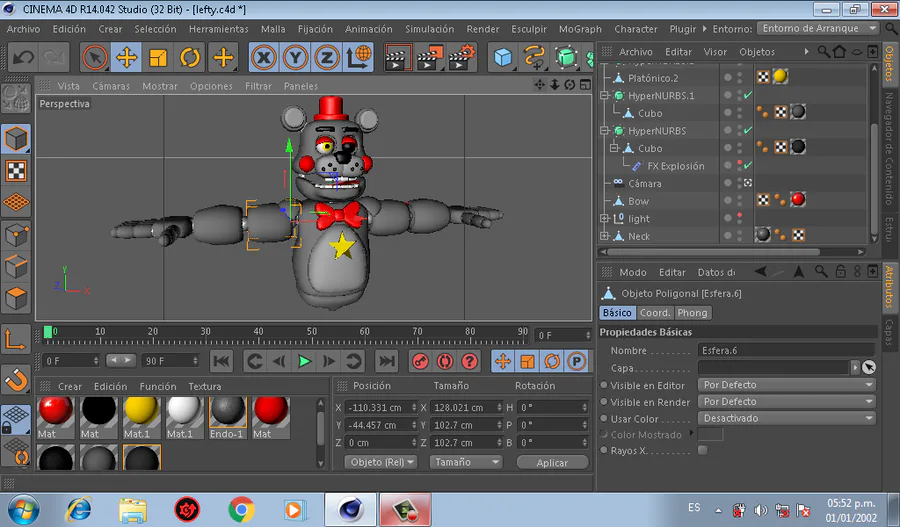
Task: Select the Live Selection cursor tool
Action: (95, 57)
